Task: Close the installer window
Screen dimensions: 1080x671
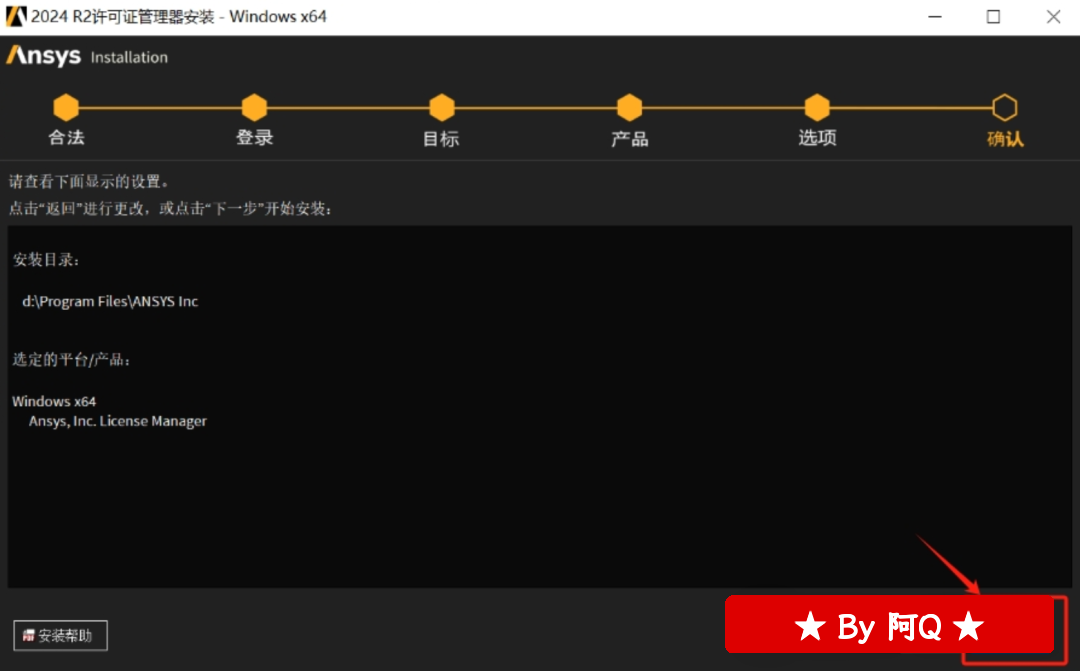Action: [1053, 17]
